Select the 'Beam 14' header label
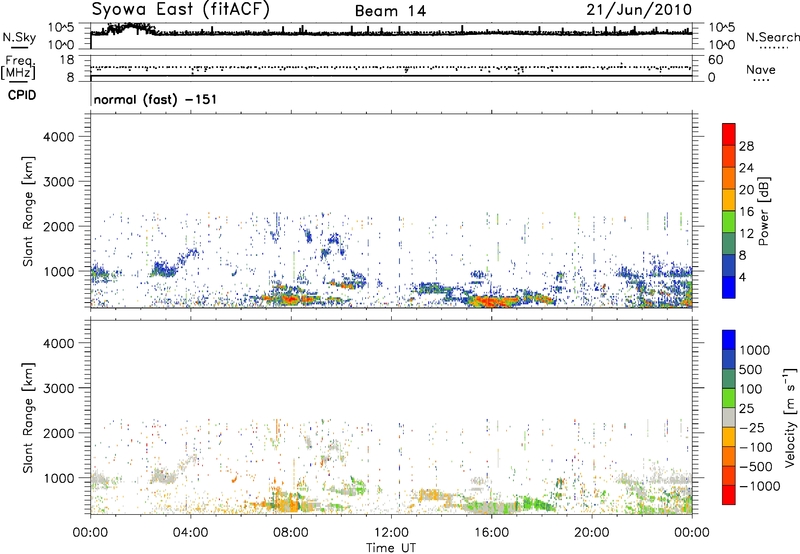Image resolution: width=800 pixels, height=554 pixels. [x=390, y=11]
